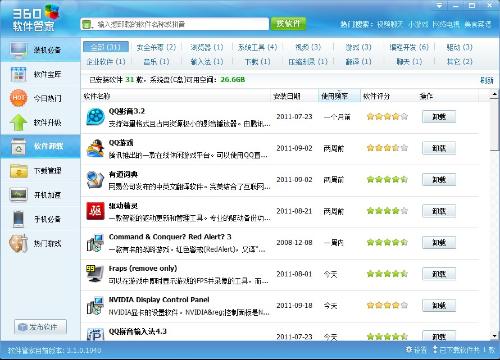
Task: Click the Command & Conquer Red Alert 3 icon
Action: pos(95,243)
